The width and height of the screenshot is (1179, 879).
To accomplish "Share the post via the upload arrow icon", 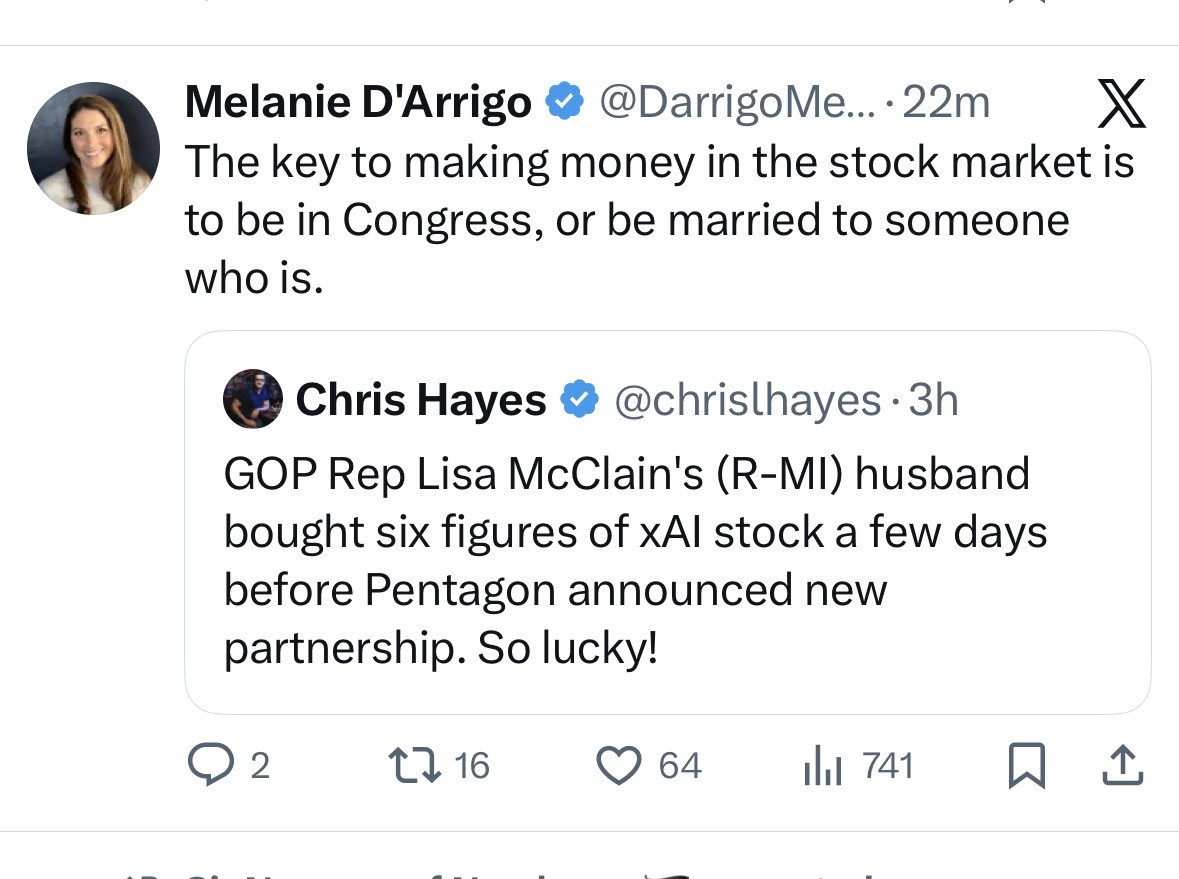I will point(1120,766).
